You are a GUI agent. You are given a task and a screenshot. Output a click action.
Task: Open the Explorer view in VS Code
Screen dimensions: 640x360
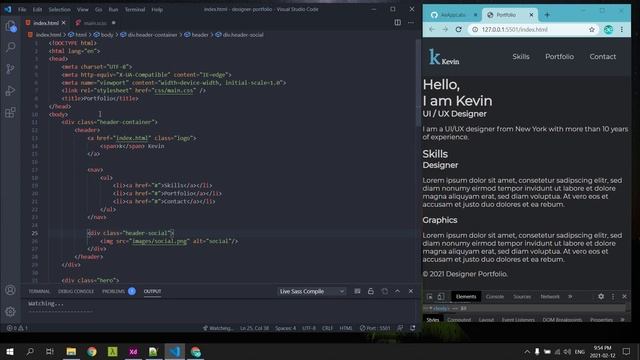point(11,26)
